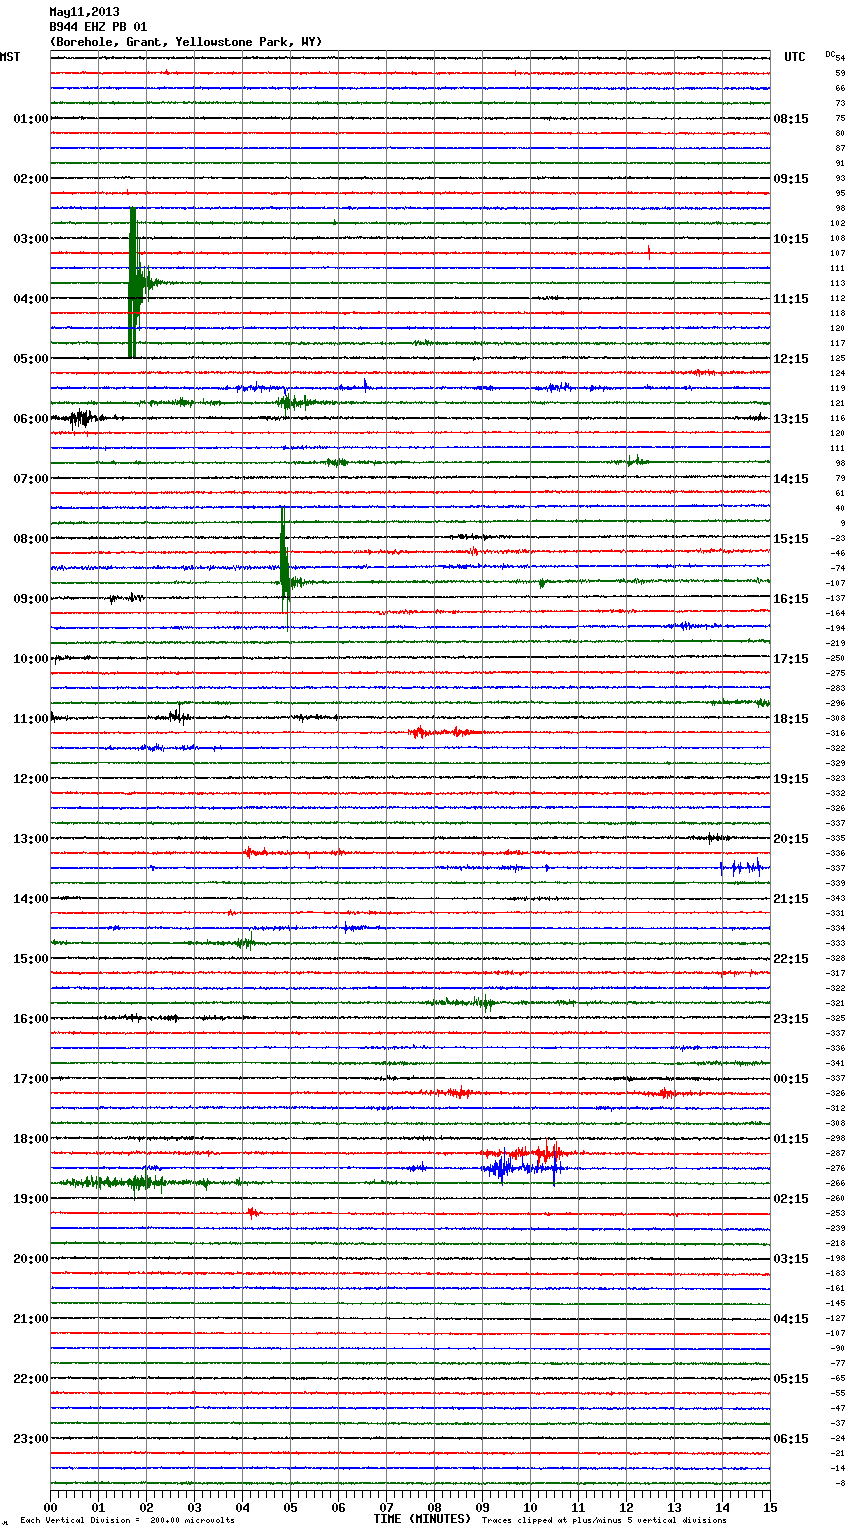Select the station code 'B944 EHZ PB 01'

[x=98, y=27]
